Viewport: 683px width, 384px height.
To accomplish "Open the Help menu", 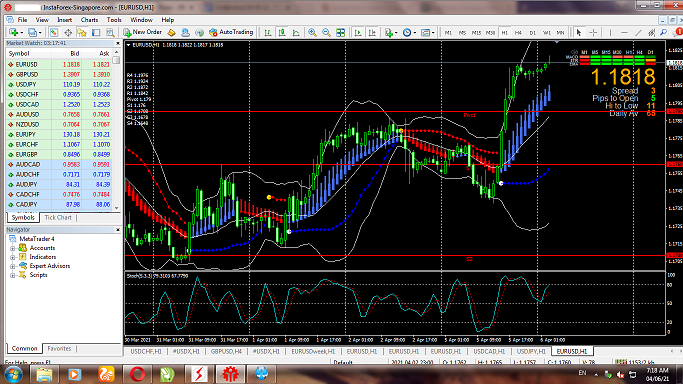I will point(168,20).
